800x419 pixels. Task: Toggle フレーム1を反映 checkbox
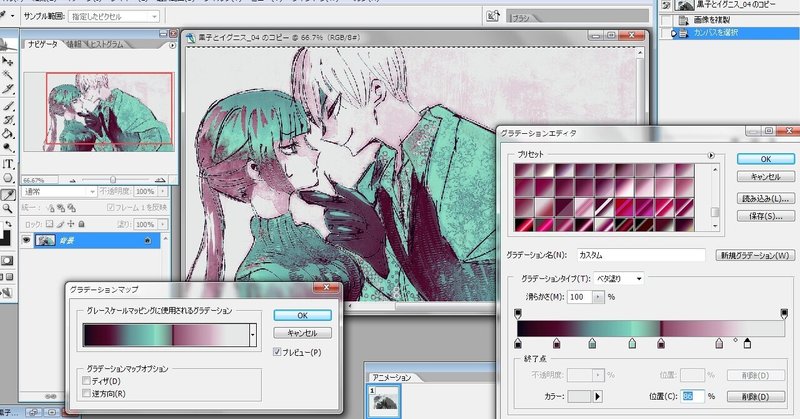point(111,208)
